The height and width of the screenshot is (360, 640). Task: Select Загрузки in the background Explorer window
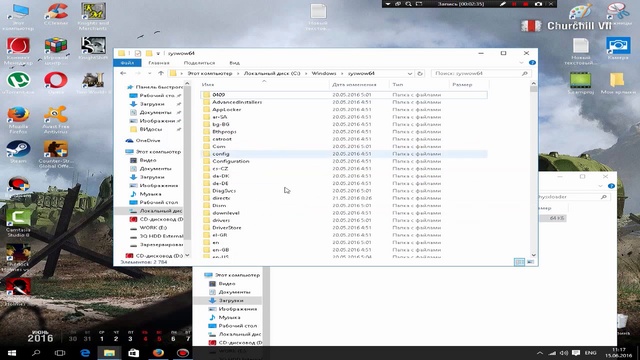(227, 300)
